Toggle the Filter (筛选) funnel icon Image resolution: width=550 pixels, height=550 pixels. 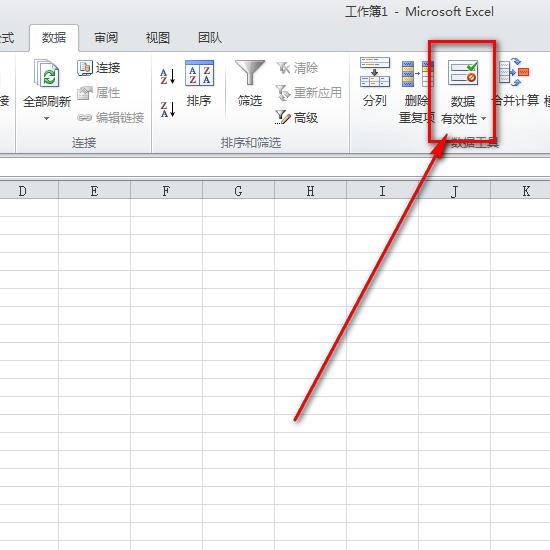click(x=250, y=73)
